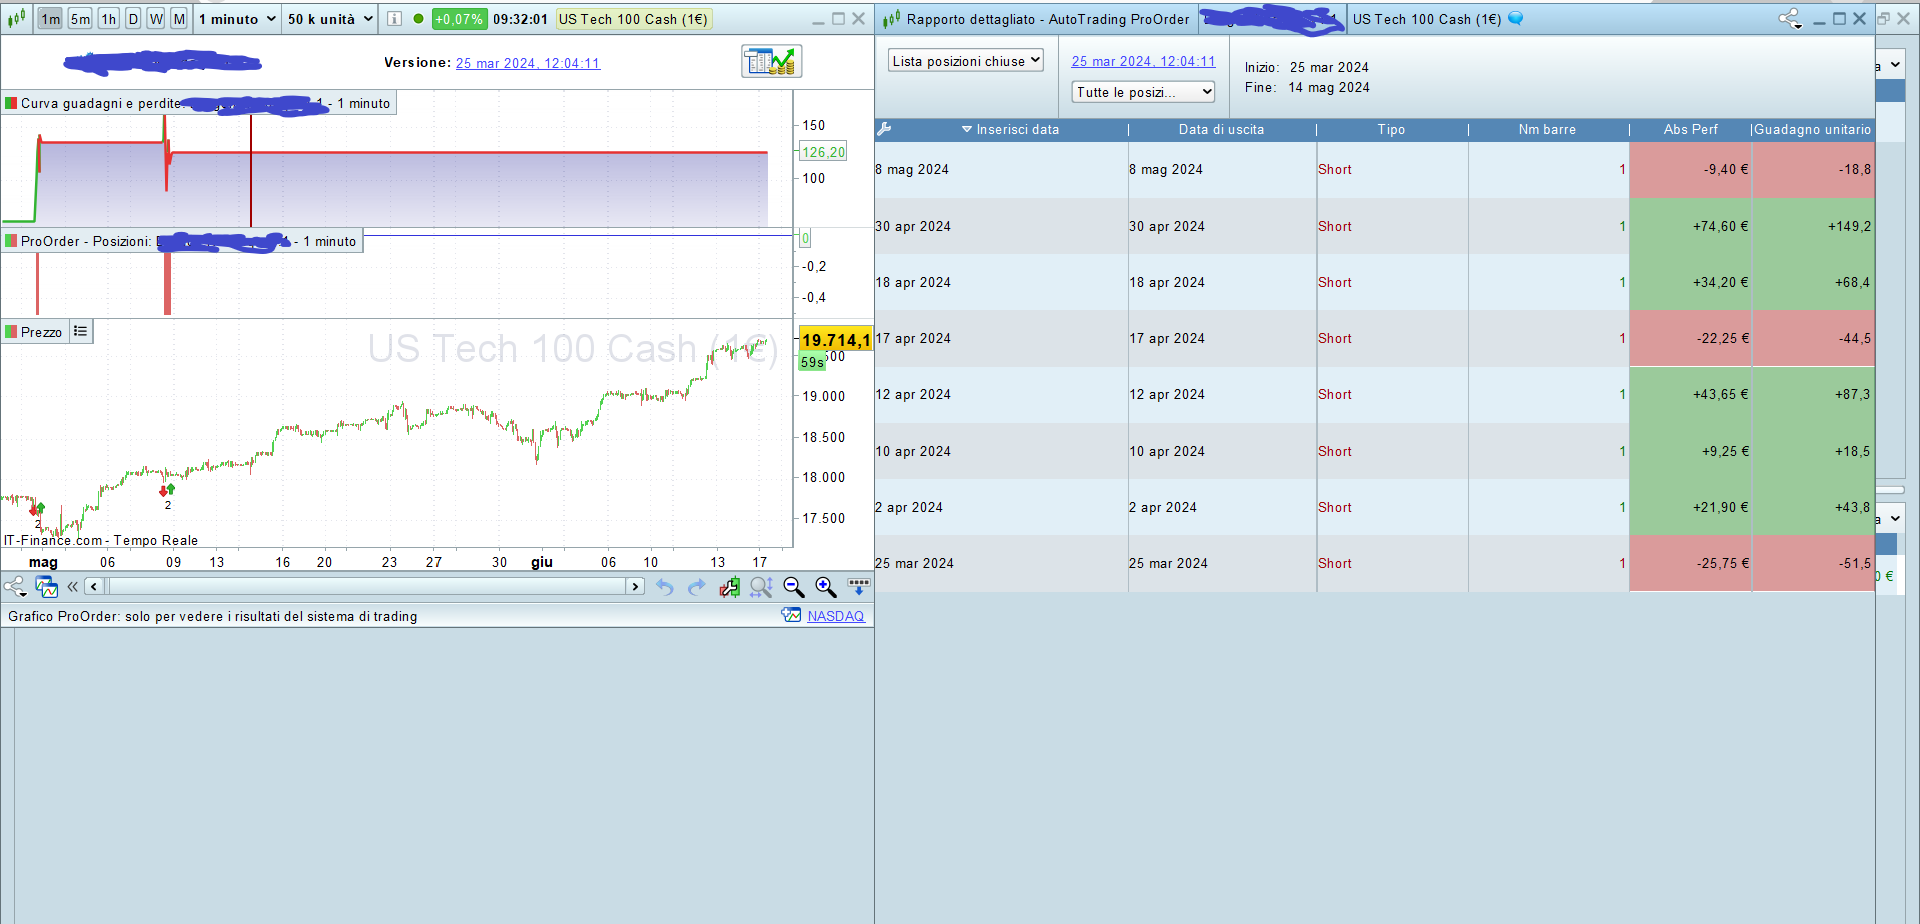Sort by 'Abs Perf' column header
1920x924 pixels.
pos(1690,129)
